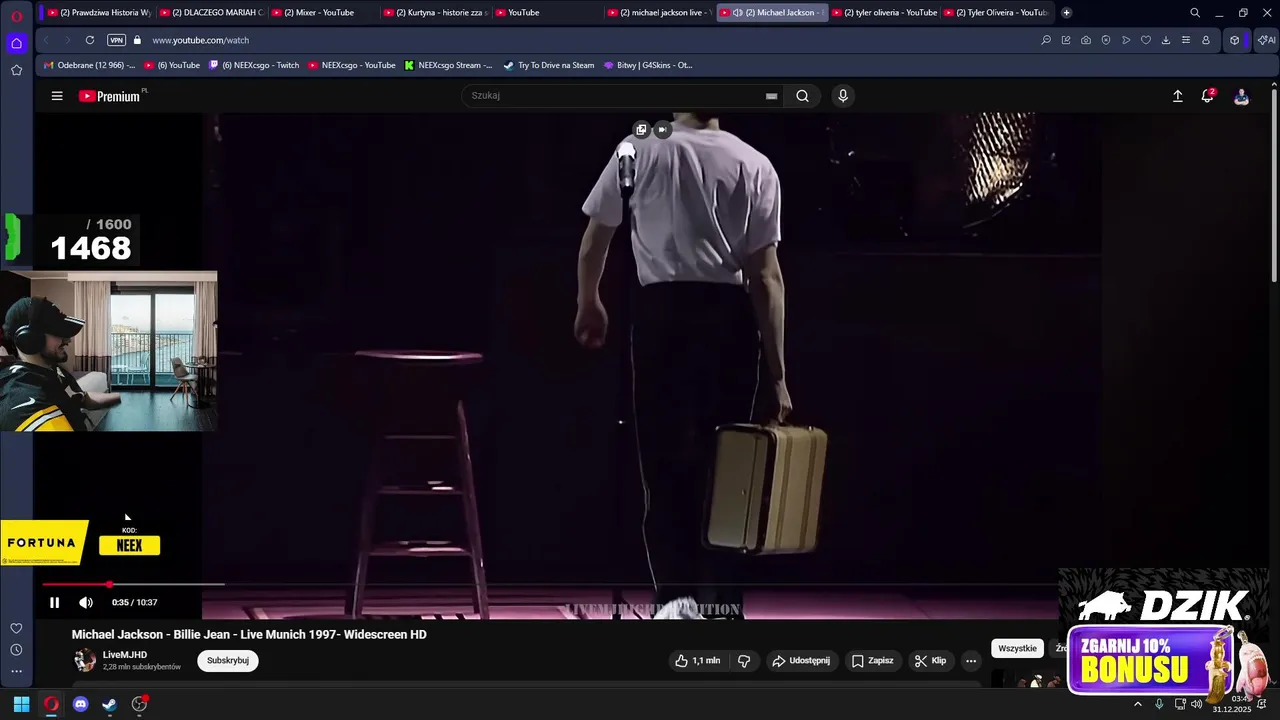Open Try To Drive na Steam bookmark

[x=549, y=65]
